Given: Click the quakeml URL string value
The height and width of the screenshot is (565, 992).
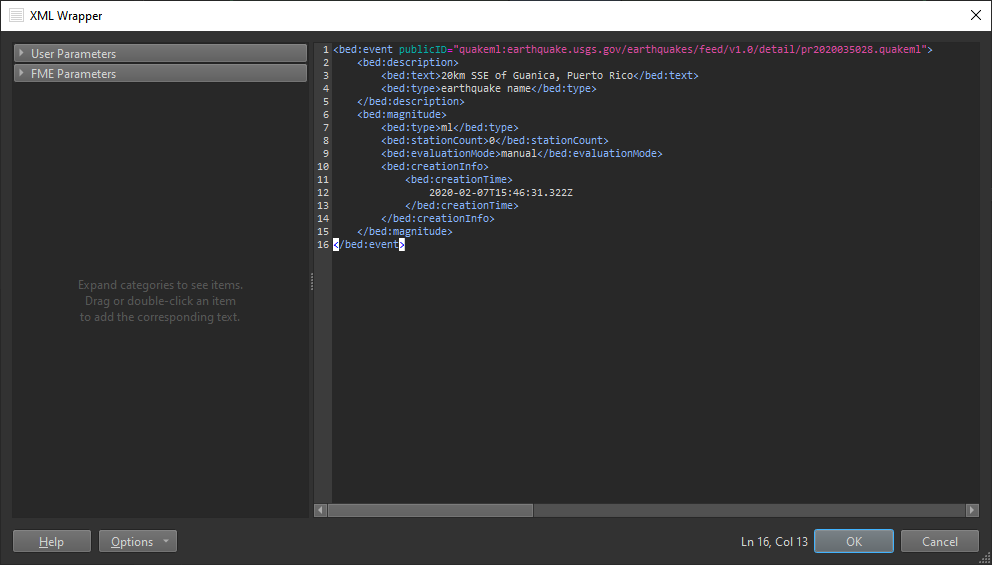Looking at the screenshot, I should pyautogui.click(x=690, y=49).
